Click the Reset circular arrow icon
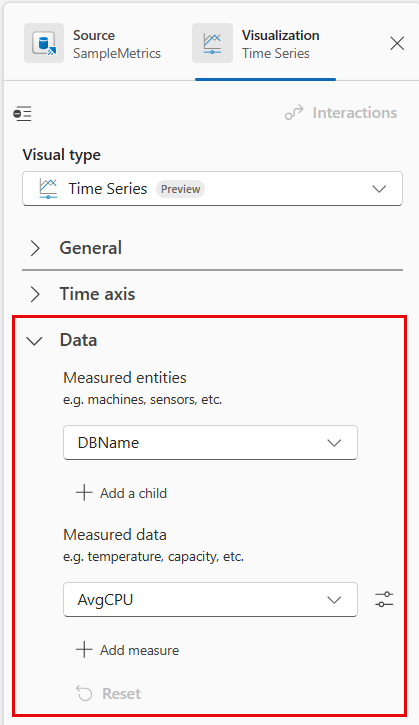419x725 pixels. point(84,693)
